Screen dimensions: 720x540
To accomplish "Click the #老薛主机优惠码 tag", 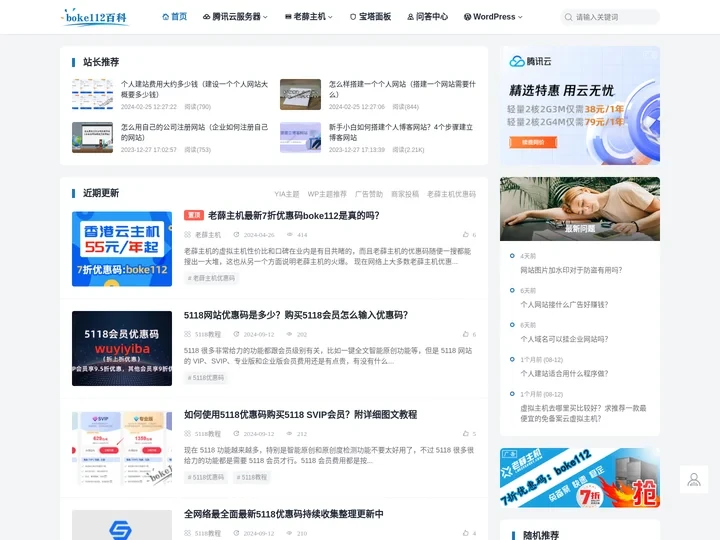I will [x=211, y=278].
